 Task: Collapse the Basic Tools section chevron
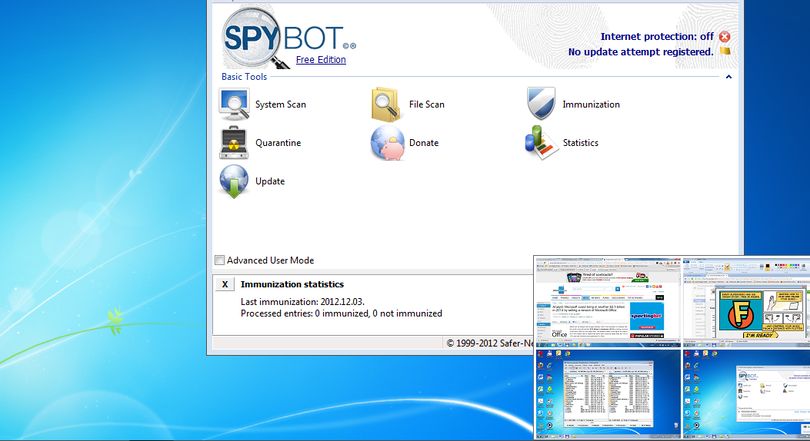point(728,77)
